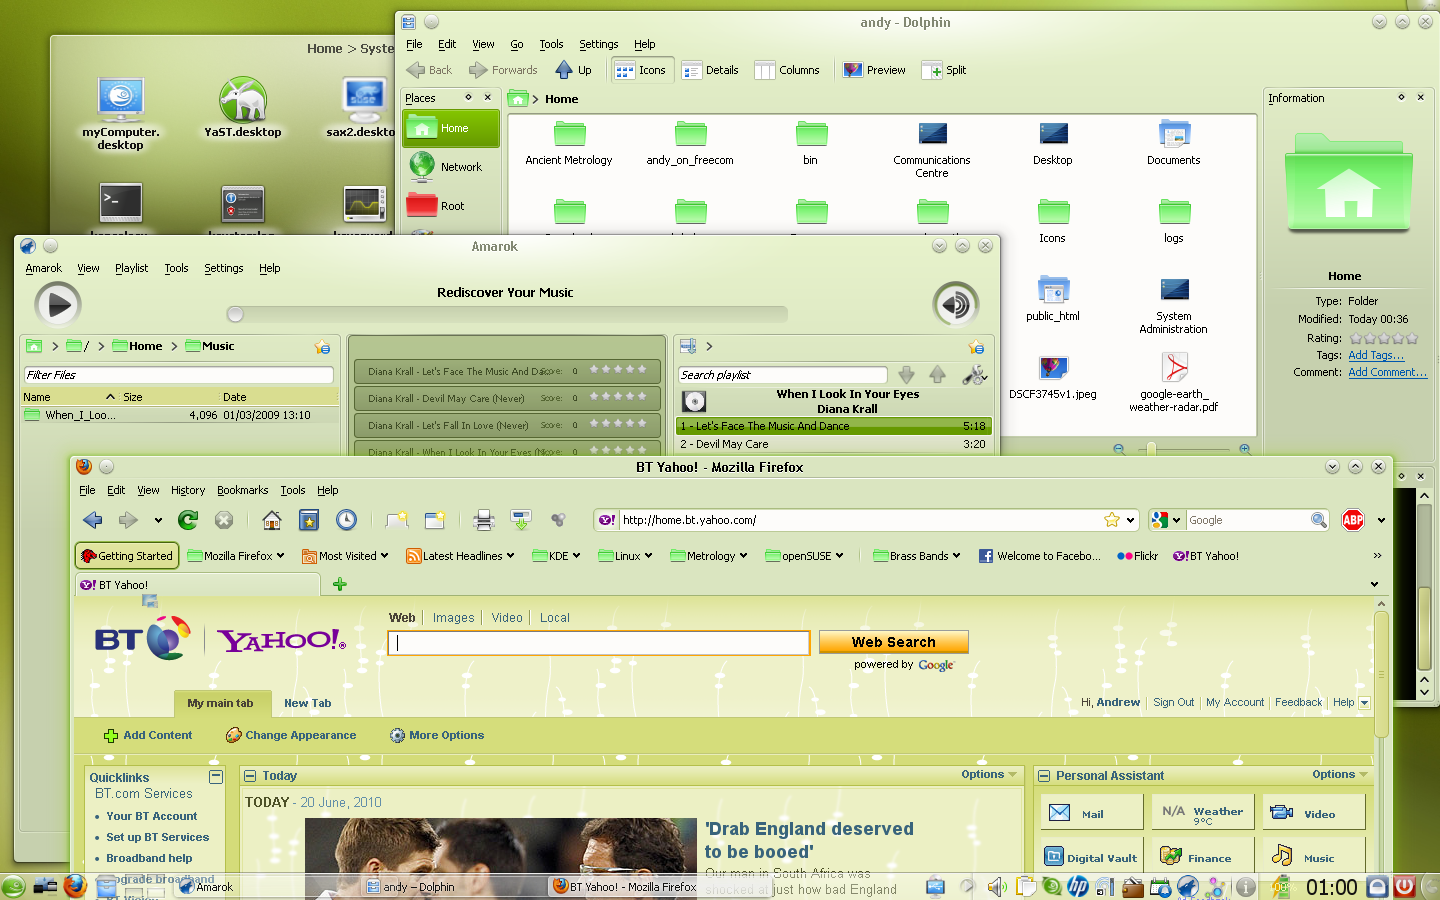1440x900 pixels.
Task: Select the 'My main tab' on Yahoo page
Action: 220,703
